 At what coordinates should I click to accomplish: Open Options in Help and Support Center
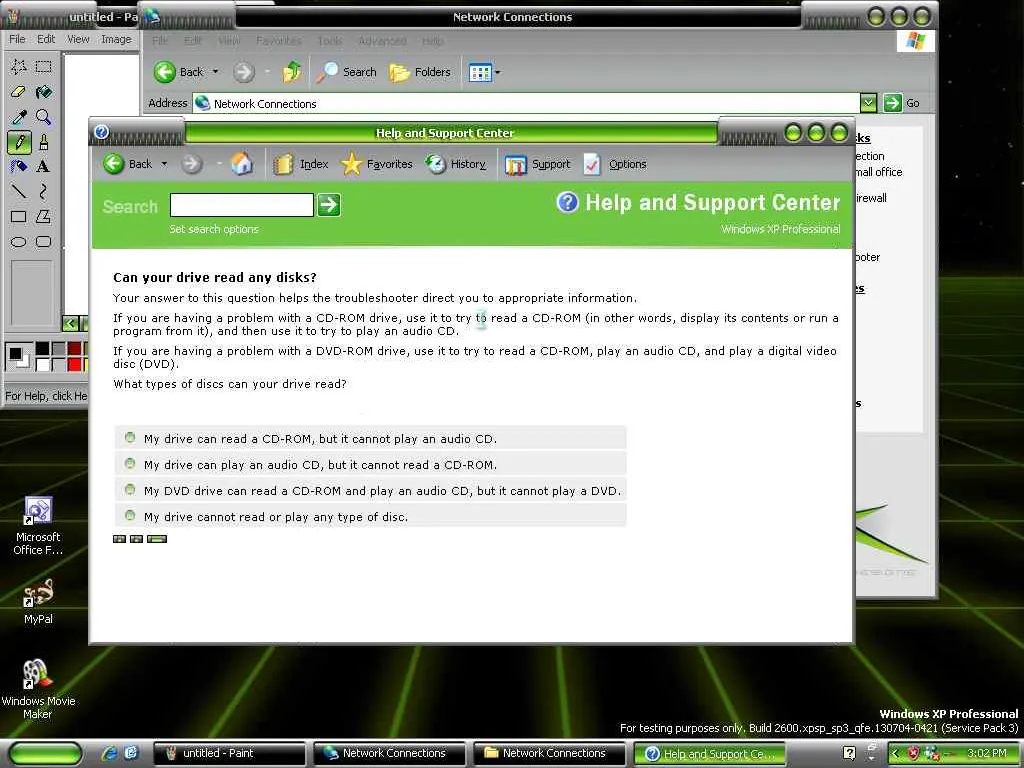(615, 164)
